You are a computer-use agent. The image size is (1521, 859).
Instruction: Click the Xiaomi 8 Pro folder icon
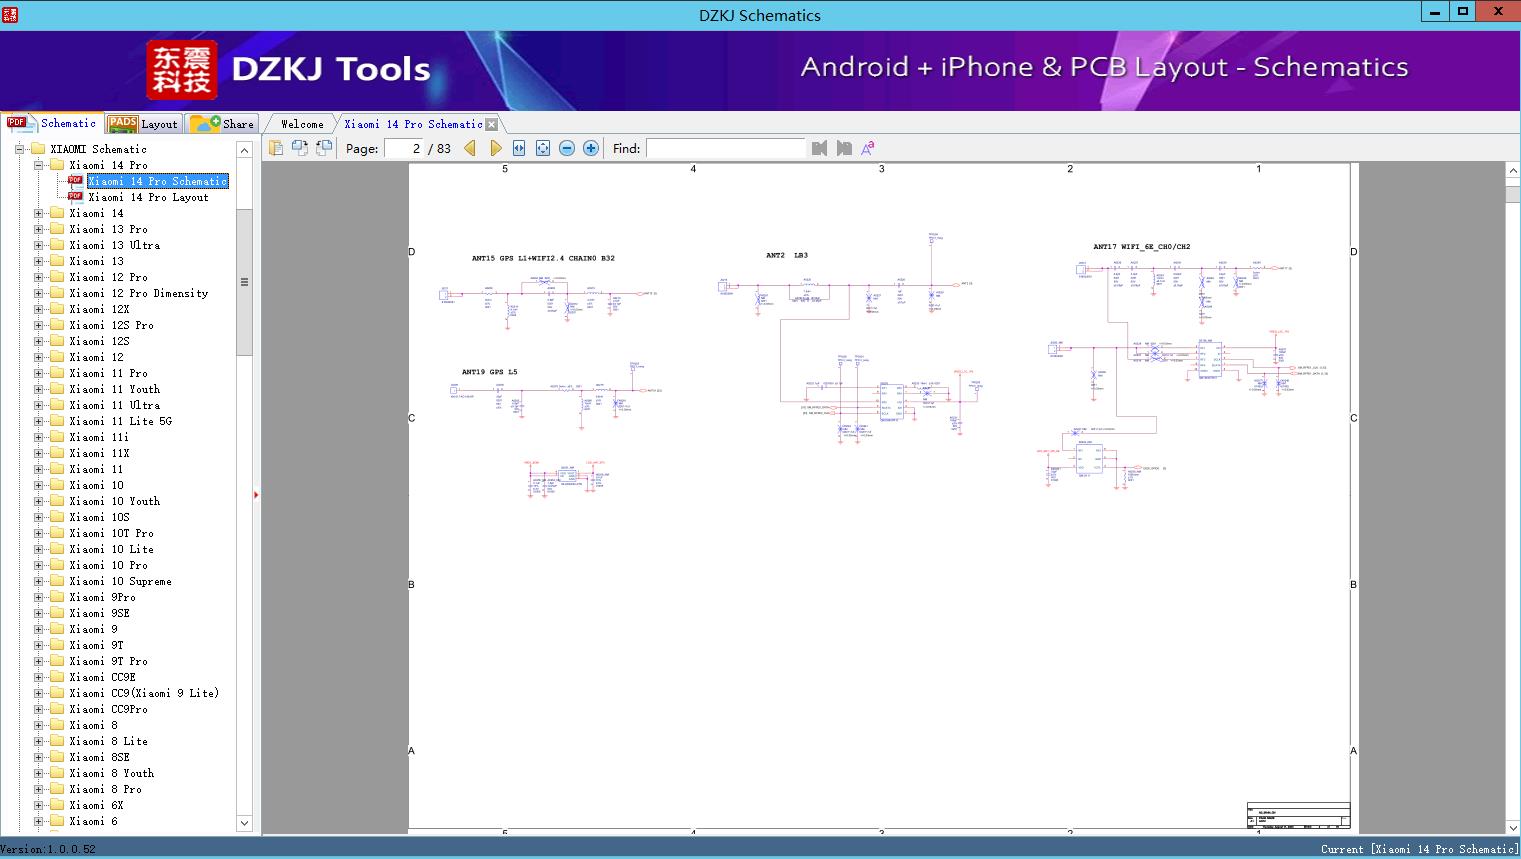tap(57, 789)
